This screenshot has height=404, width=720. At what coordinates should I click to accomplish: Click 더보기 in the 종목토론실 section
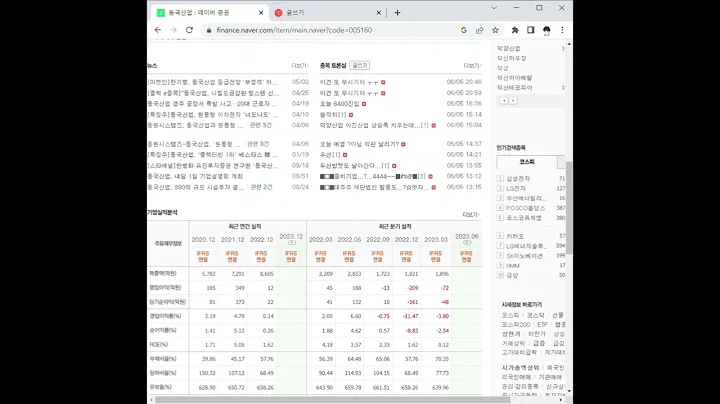472,66
